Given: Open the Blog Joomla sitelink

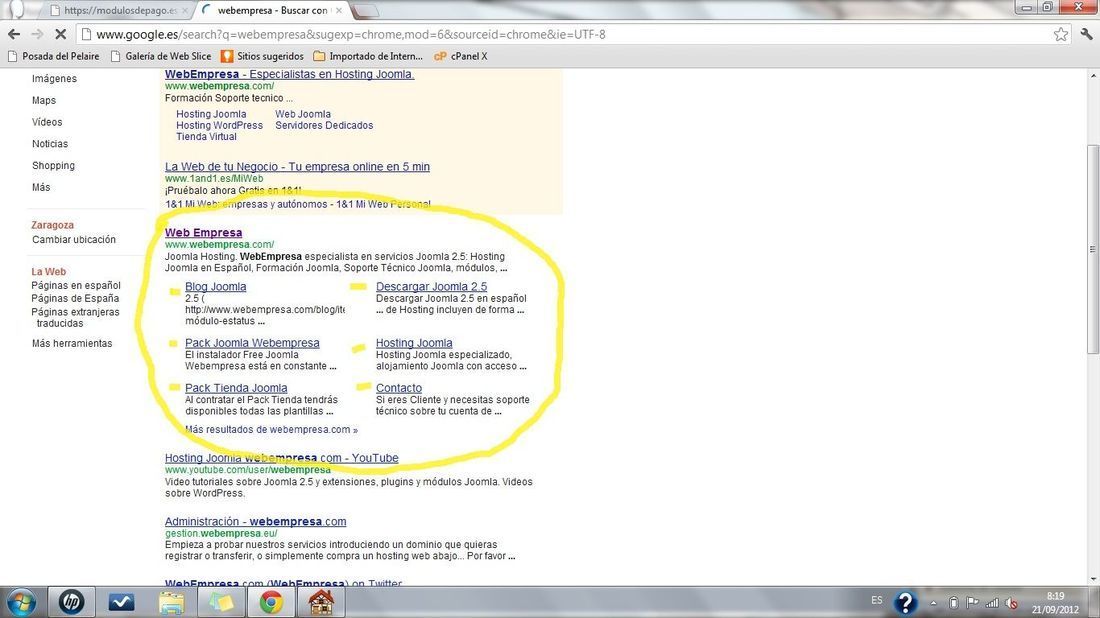Looking at the screenshot, I should (215, 286).
